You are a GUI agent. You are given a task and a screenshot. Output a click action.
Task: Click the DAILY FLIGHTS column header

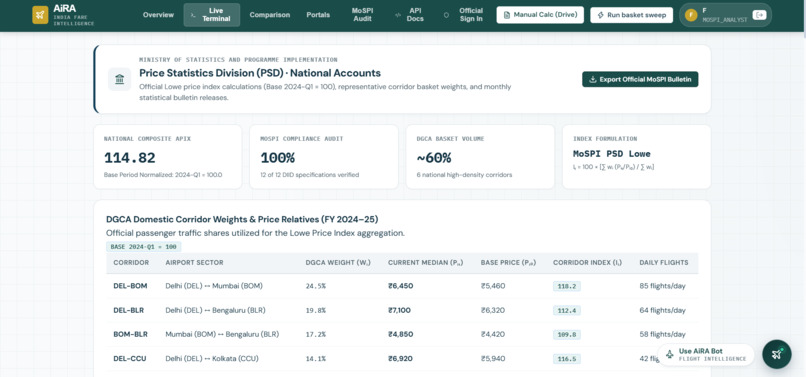click(x=664, y=262)
